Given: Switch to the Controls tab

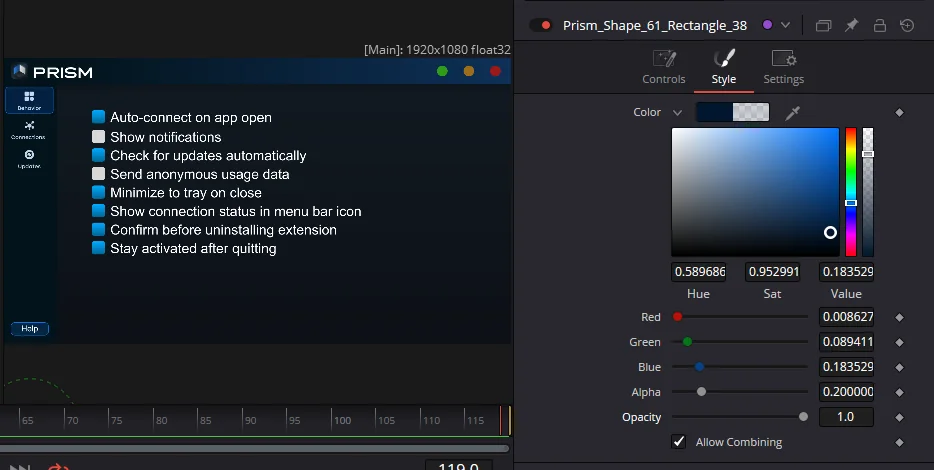Looking at the screenshot, I should click(x=664, y=67).
